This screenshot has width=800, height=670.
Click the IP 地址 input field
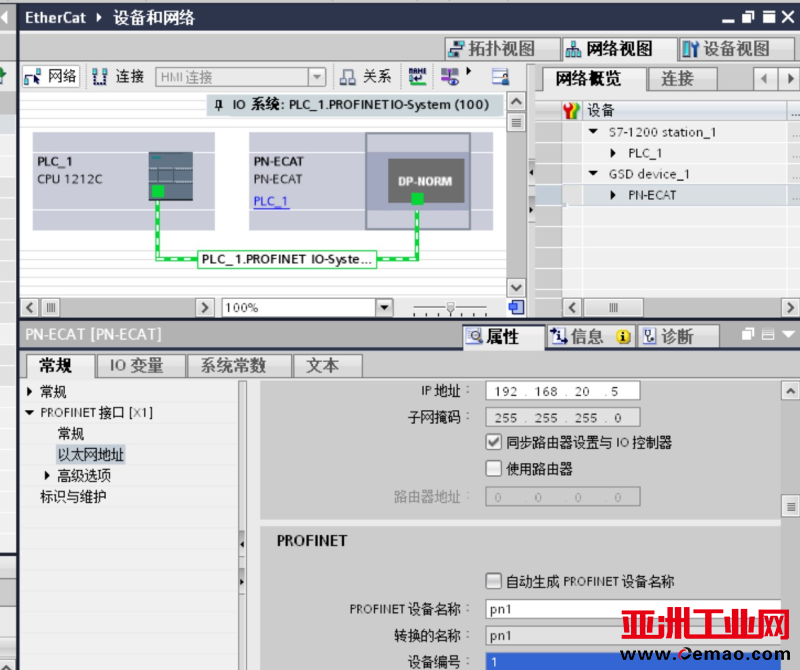coord(563,391)
